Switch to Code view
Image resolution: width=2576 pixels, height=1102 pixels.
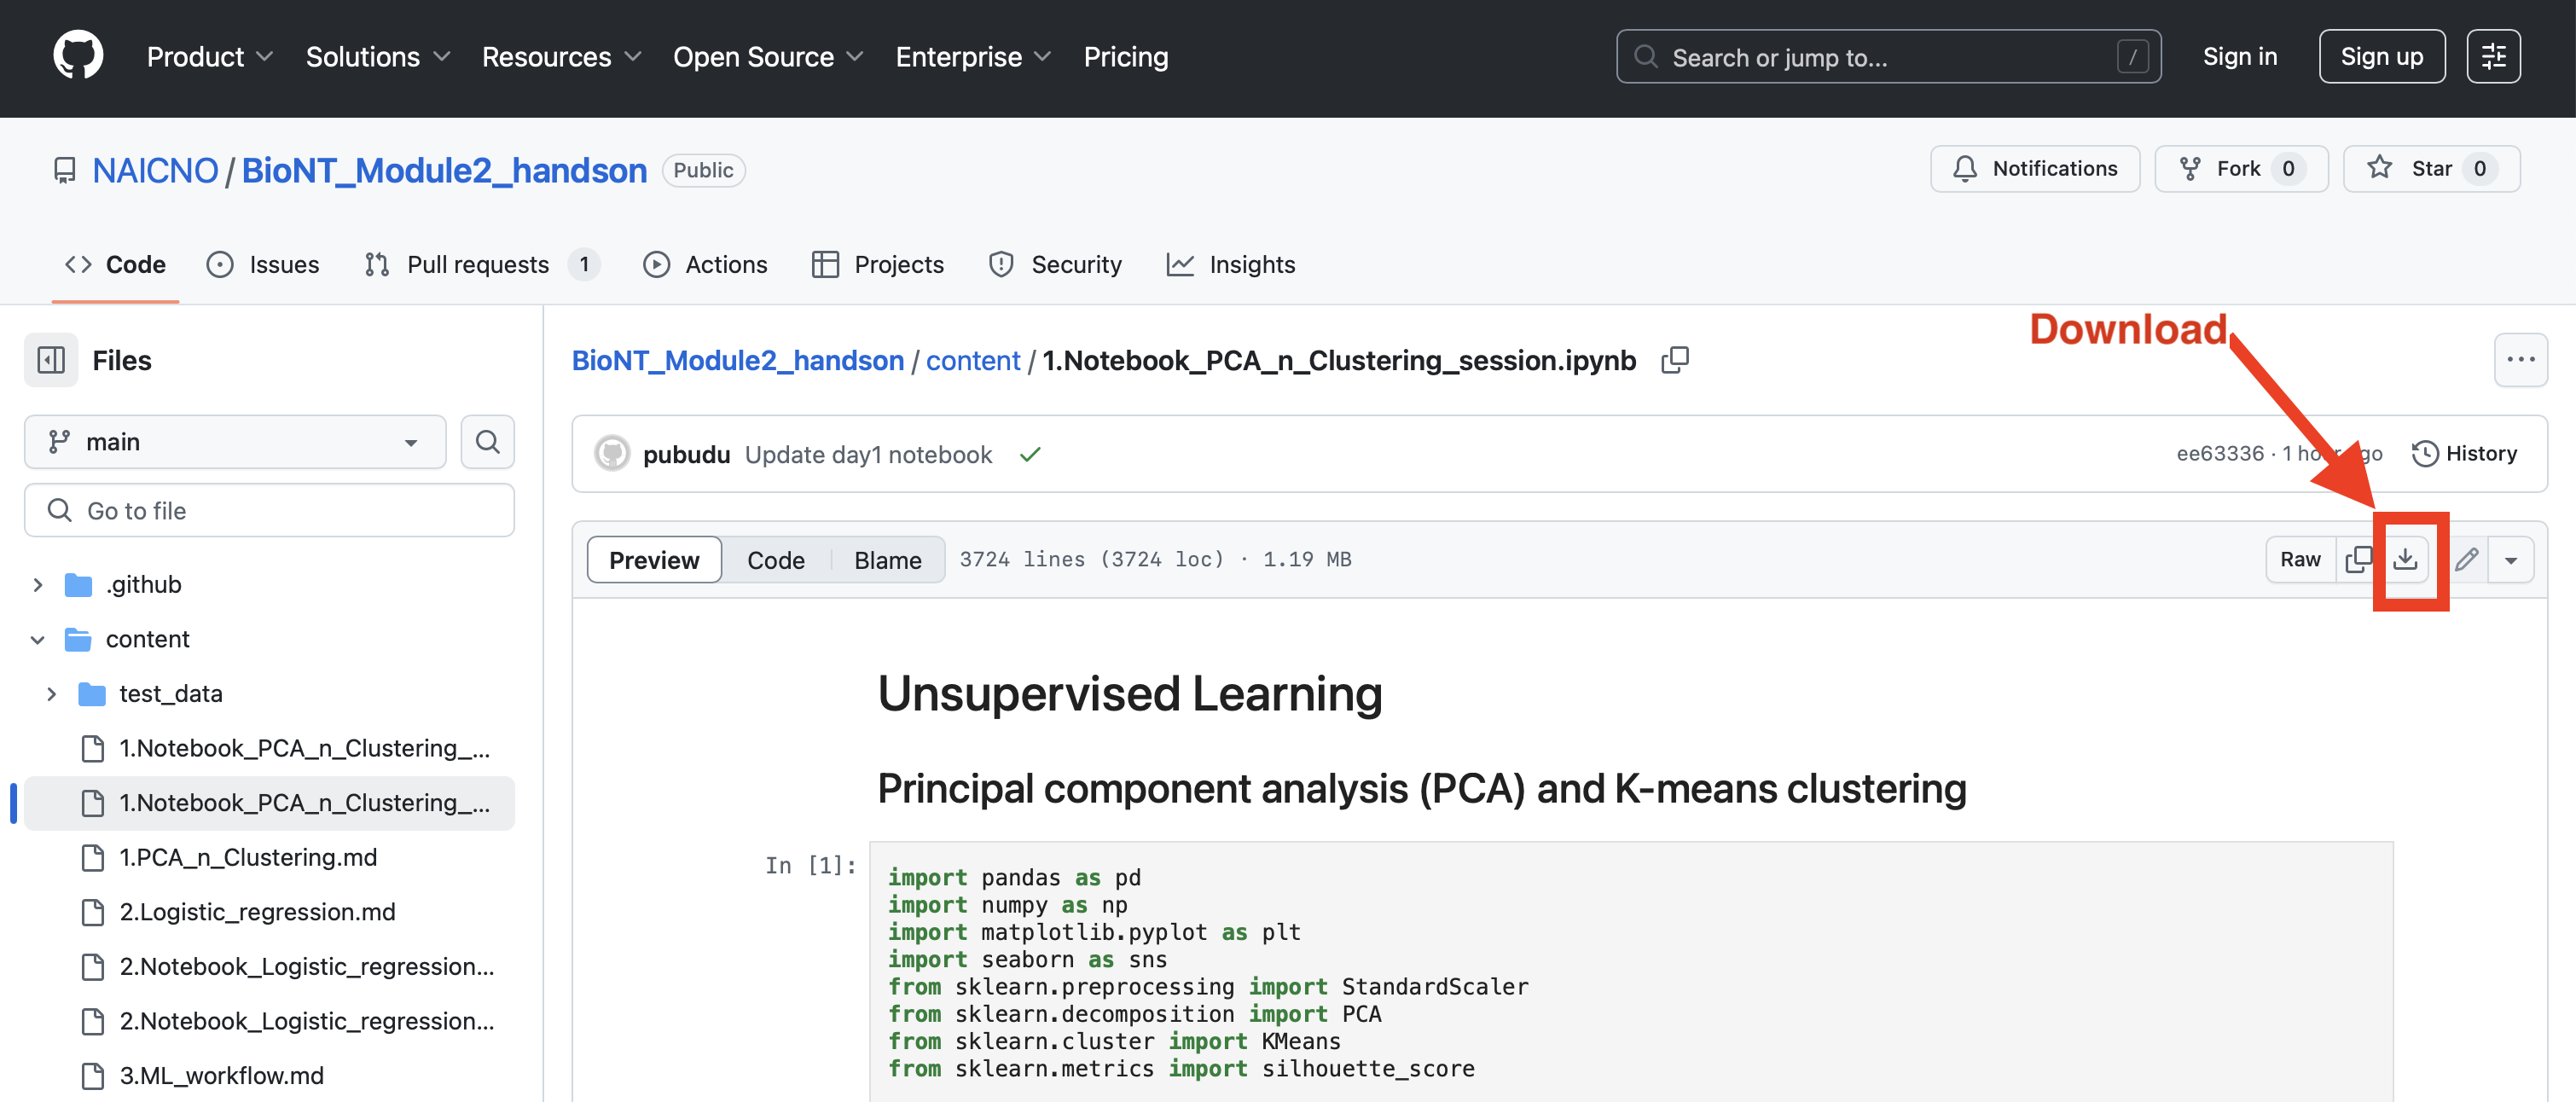(776, 560)
